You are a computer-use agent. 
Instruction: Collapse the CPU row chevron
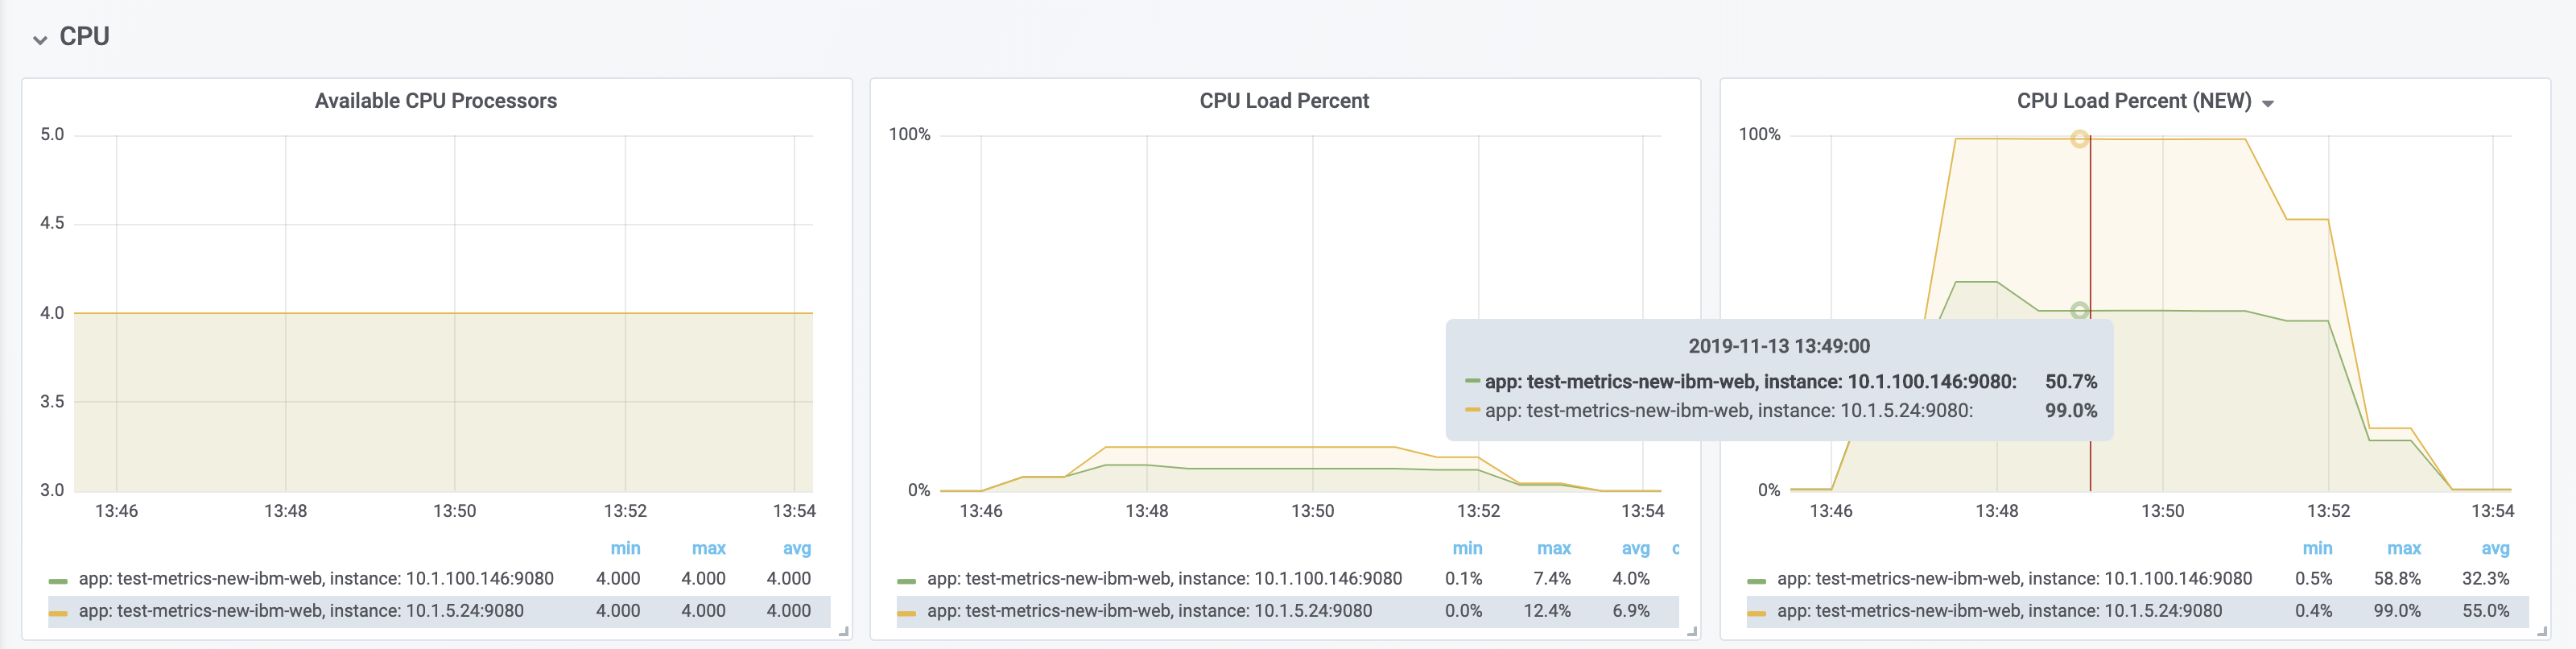point(40,40)
